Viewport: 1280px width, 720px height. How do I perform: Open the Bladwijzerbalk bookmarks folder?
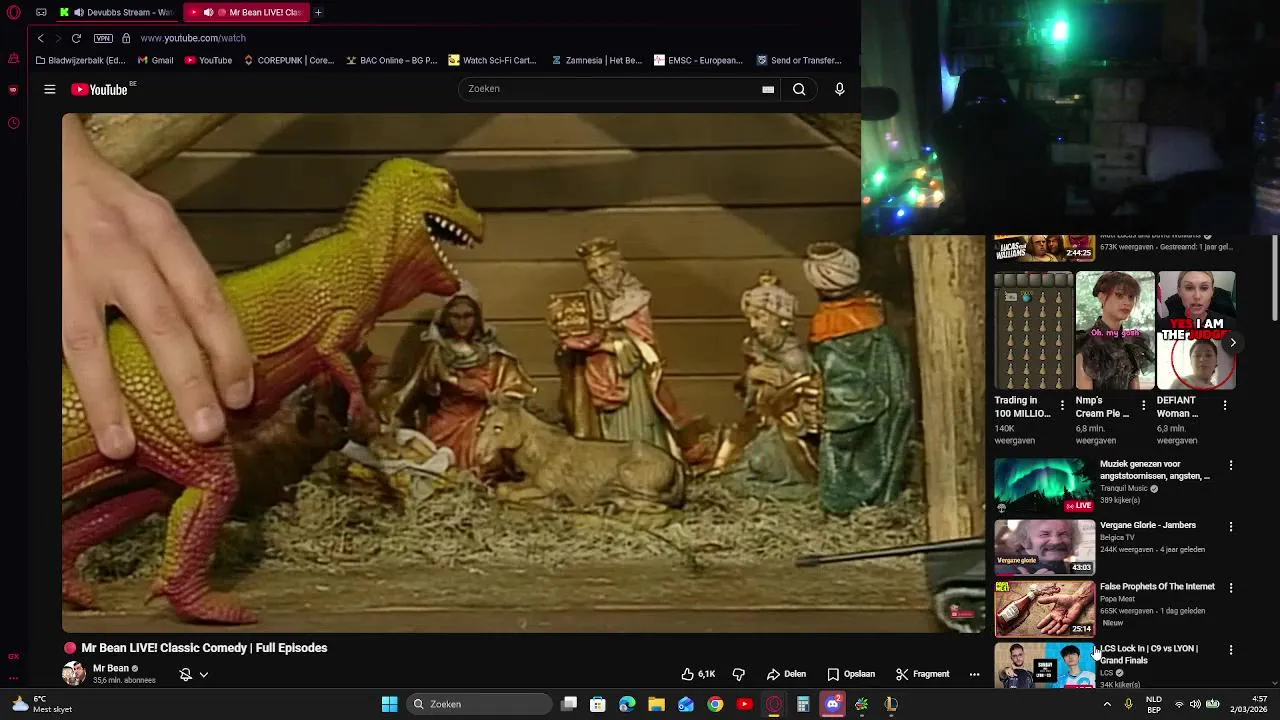coord(80,60)
